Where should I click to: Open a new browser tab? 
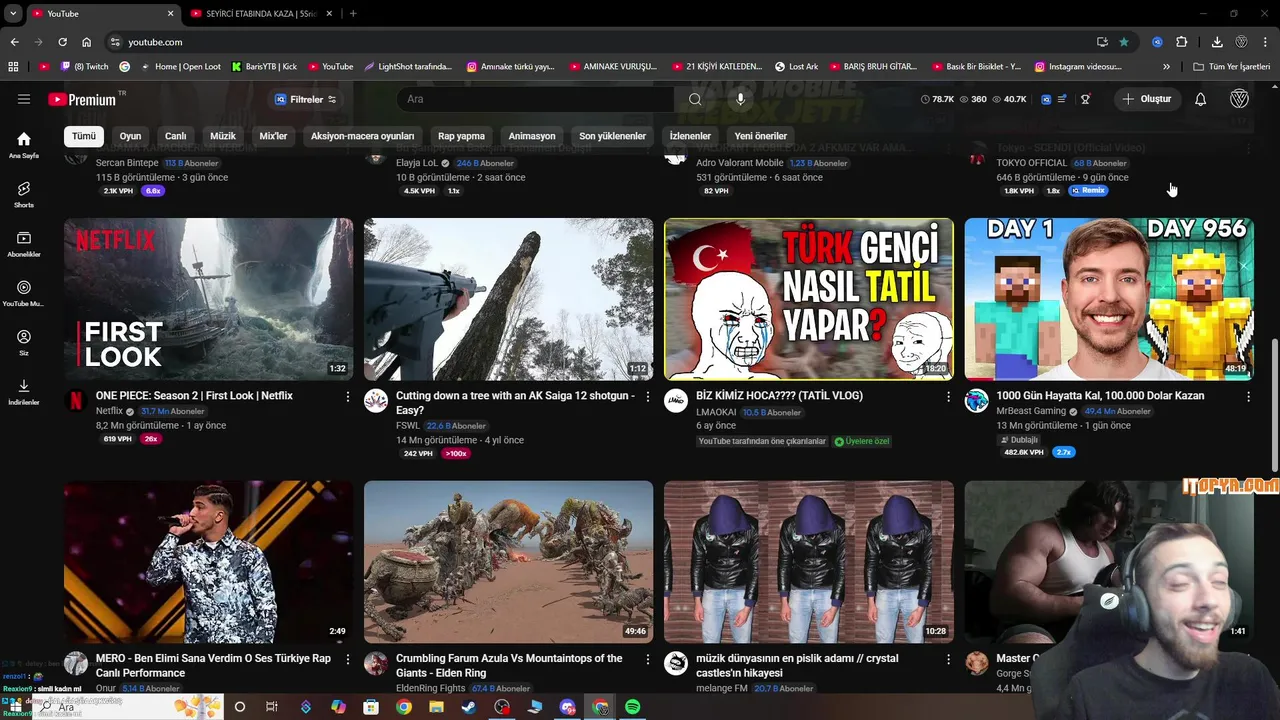pos(353,13)
